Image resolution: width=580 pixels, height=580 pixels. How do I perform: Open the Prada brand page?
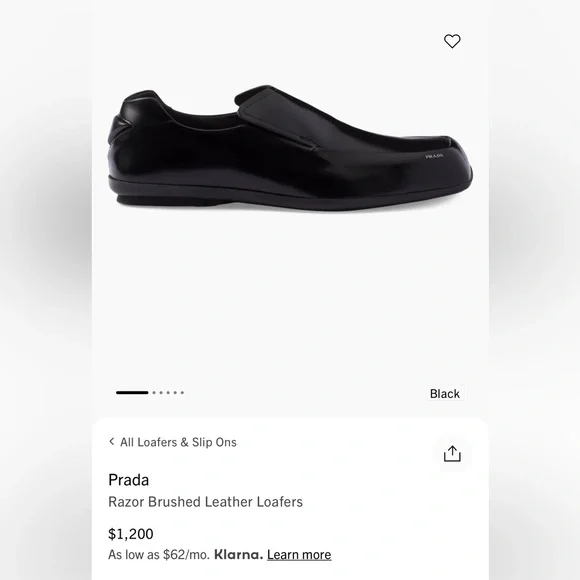point(129,480)
